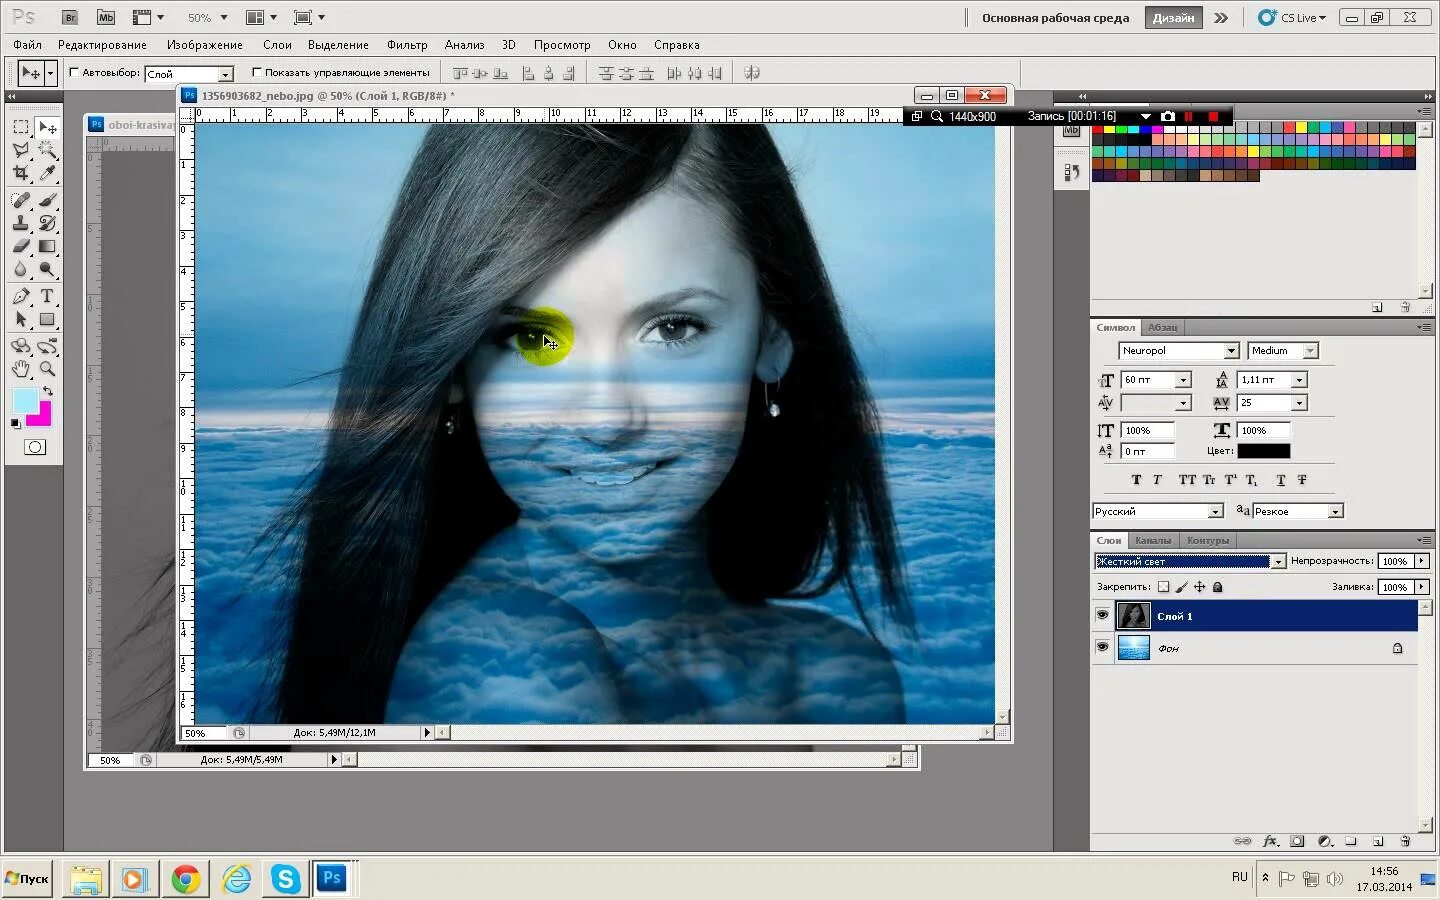The image size is (1440, 900).
Task: Enable the Автовыбор checkbox
Action: click(x=74, y=72)
